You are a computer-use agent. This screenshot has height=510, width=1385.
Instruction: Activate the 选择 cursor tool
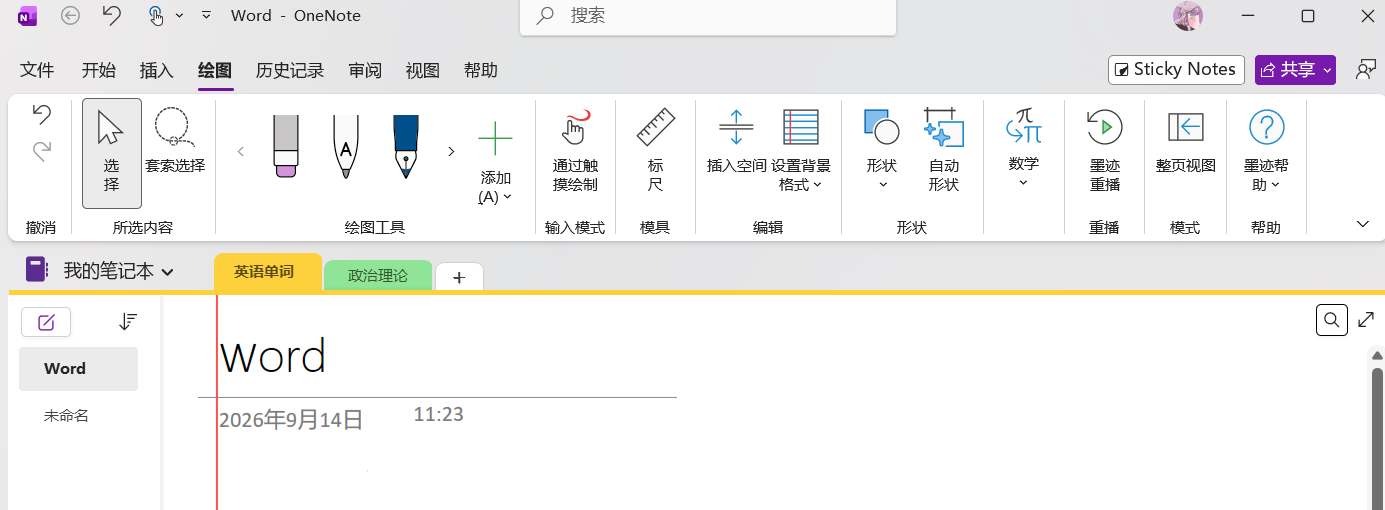click(x=111, y=153)
